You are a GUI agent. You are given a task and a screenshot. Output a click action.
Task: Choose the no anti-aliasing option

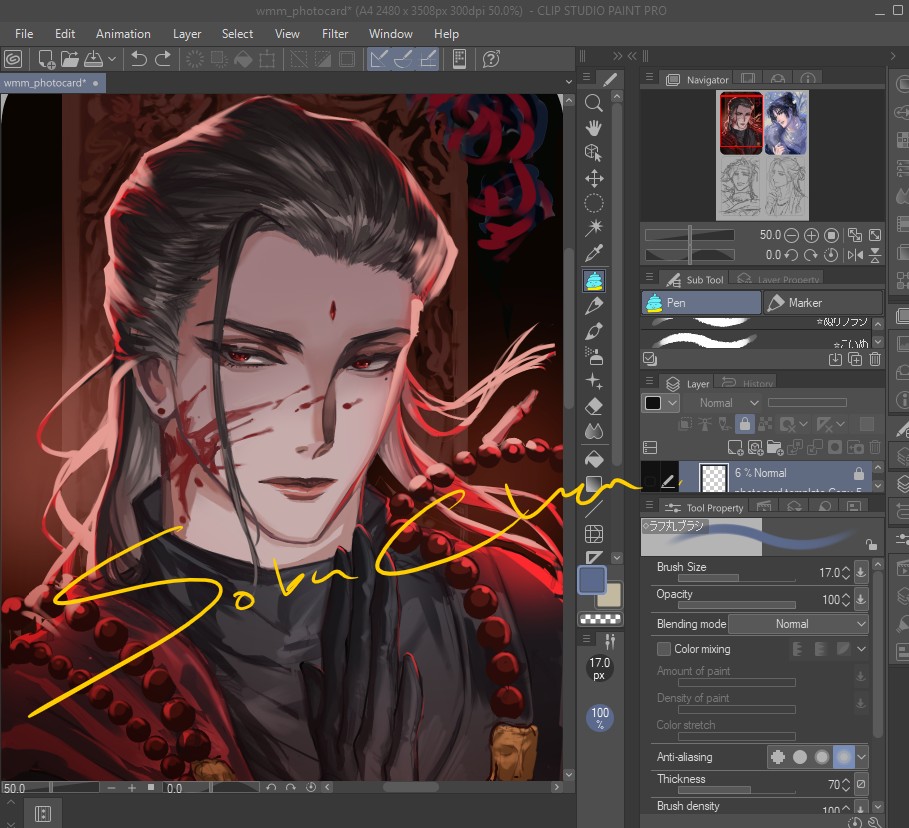778,757
